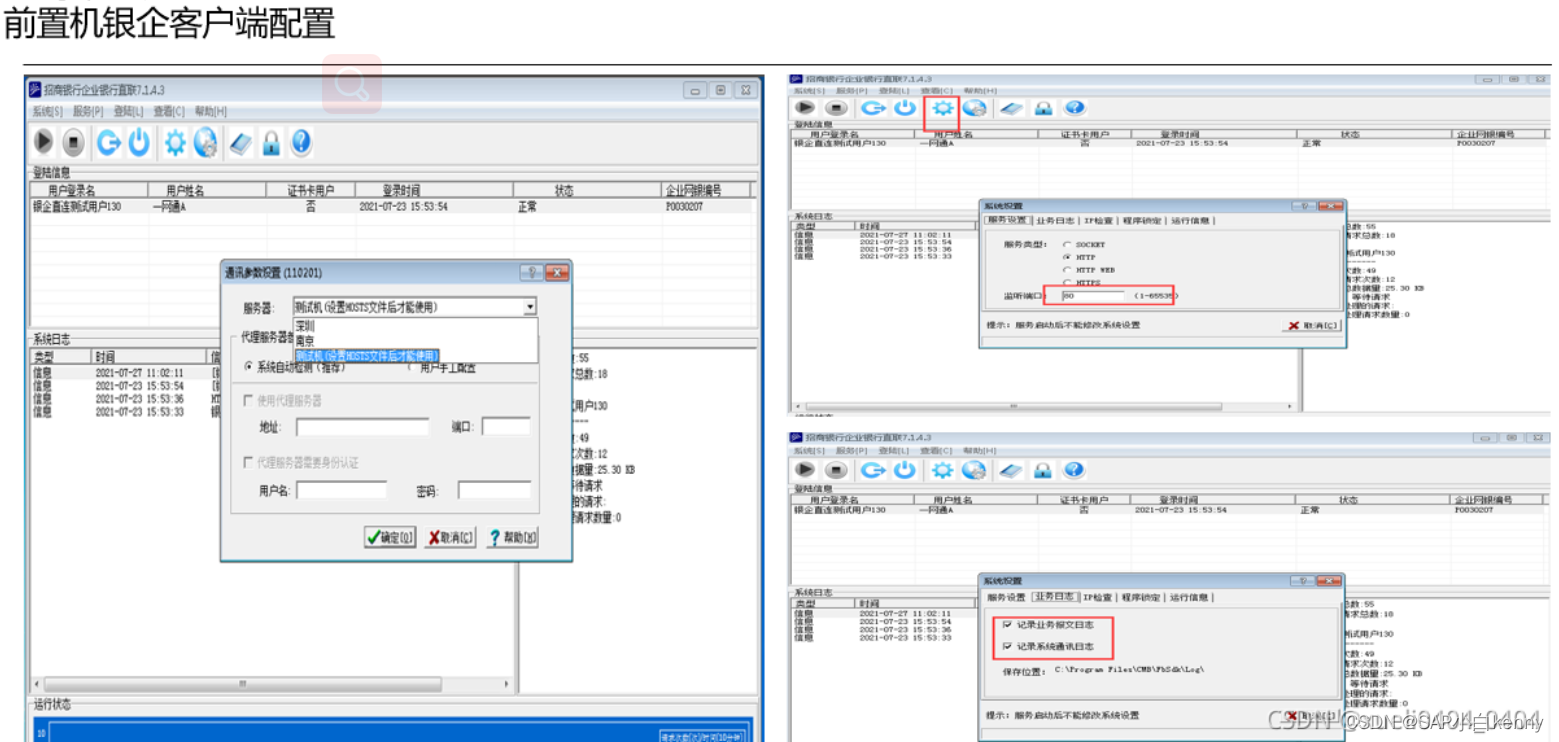Image resolution: width=1559 pixels, height=742 pixels.
Task: Click the power logout icon in left window toolbar
Action: coord(139,143)
